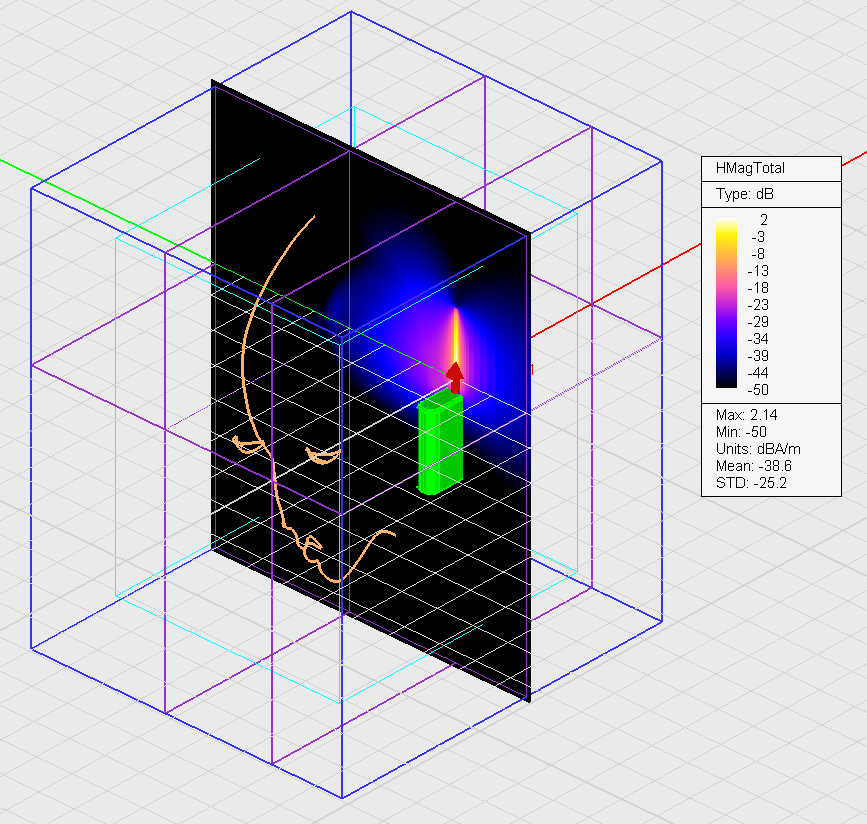Viewport: 867px width, 824px height.
Task: Click the 2 label on the color scale
Action: point(762,219)
